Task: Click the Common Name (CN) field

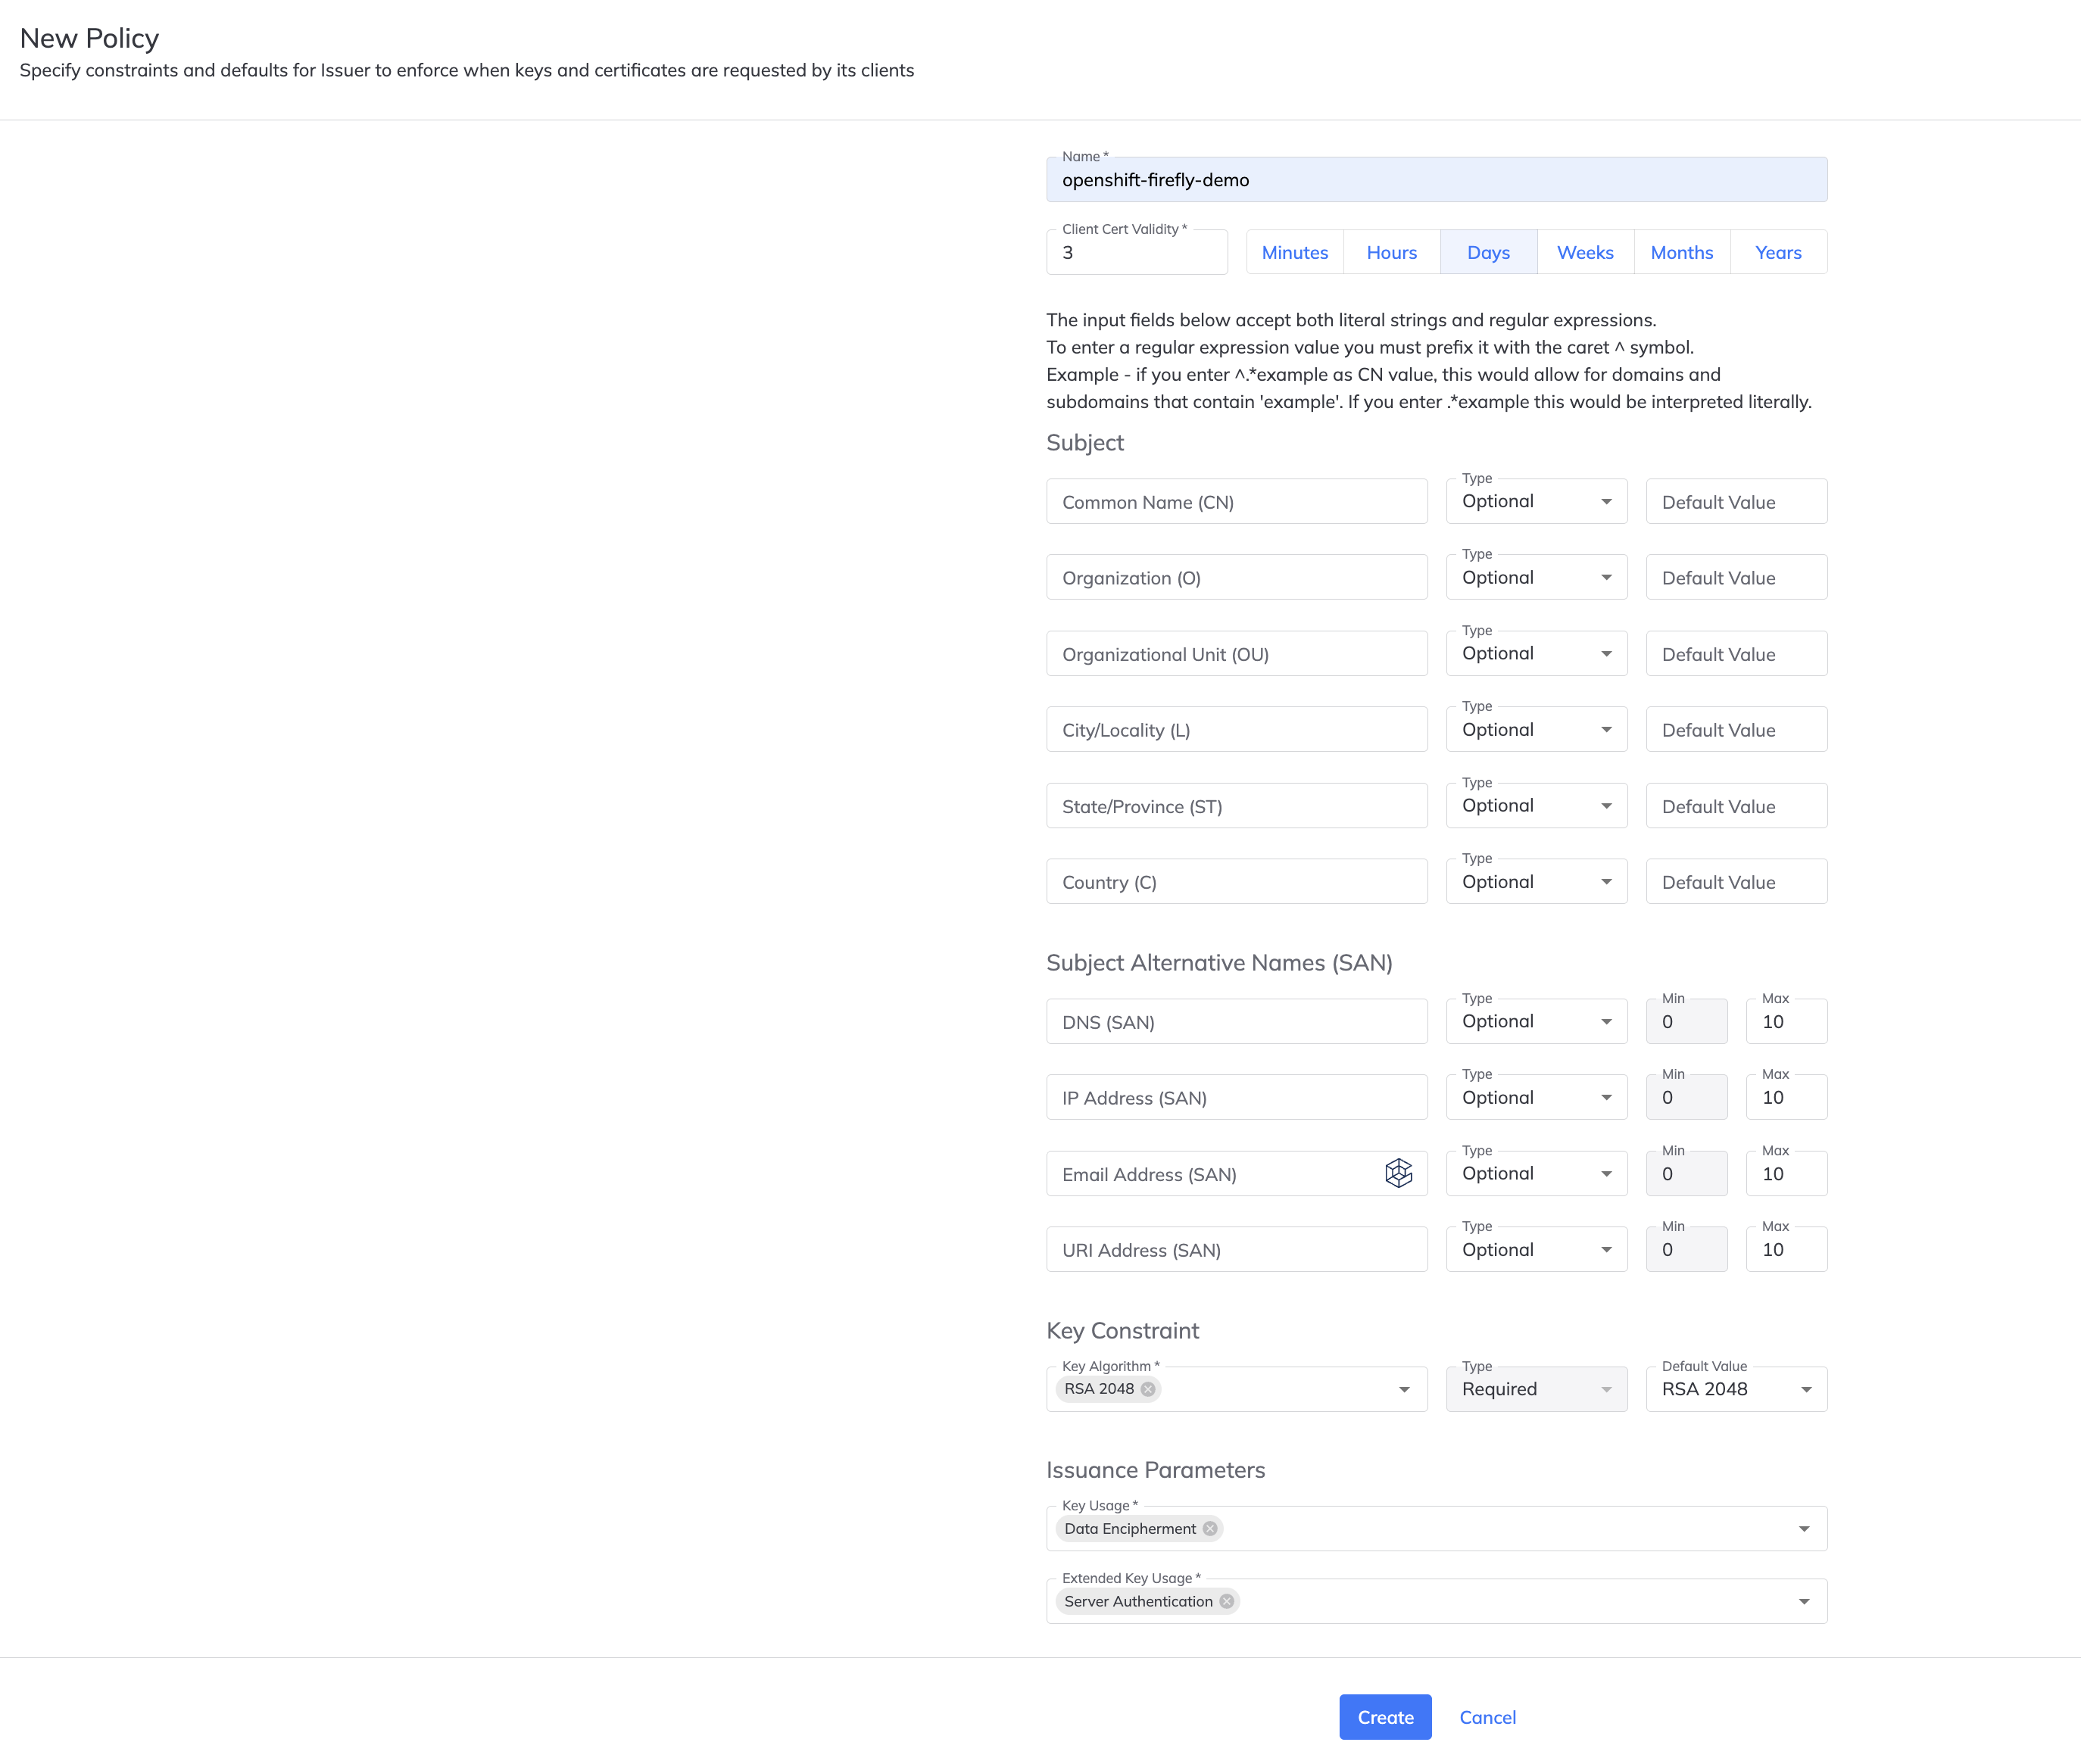Action: pos(1237,501)
